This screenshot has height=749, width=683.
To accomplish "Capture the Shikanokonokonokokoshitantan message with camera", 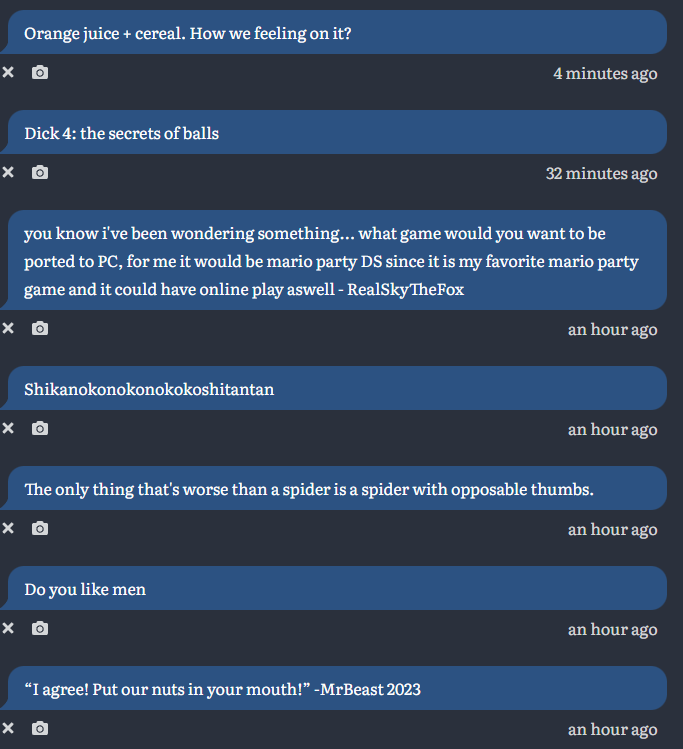I will click(x=40, y=428).
